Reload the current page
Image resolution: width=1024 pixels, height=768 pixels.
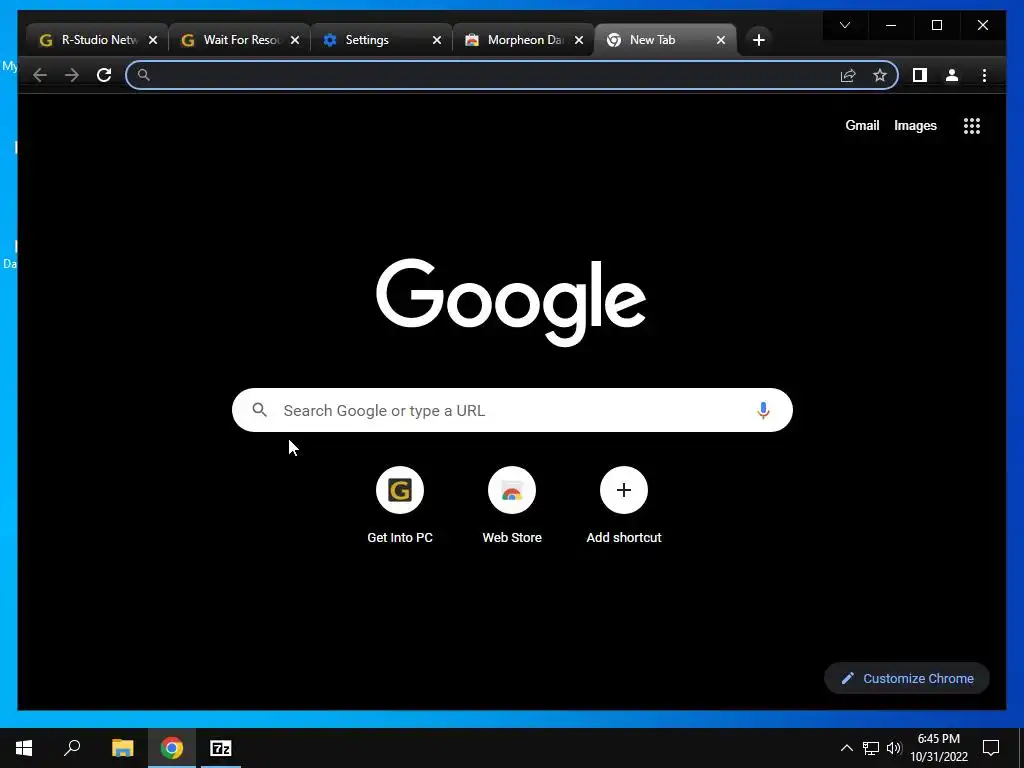coord(104,75)
